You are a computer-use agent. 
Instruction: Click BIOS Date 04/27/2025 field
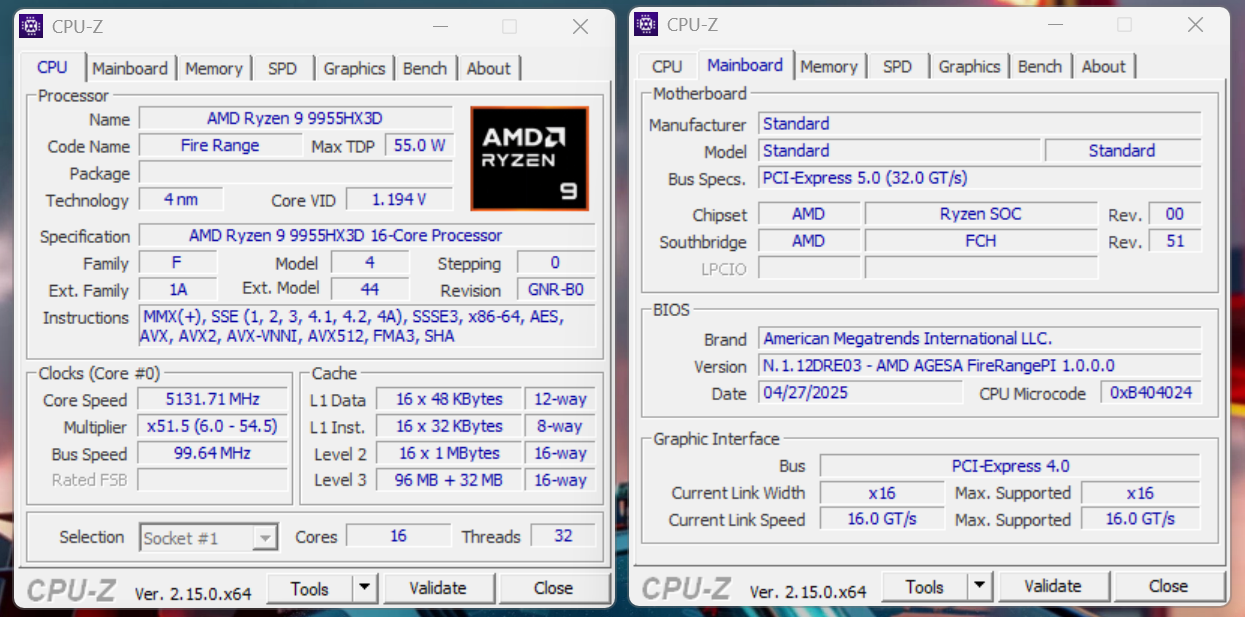tap(860, 393)
